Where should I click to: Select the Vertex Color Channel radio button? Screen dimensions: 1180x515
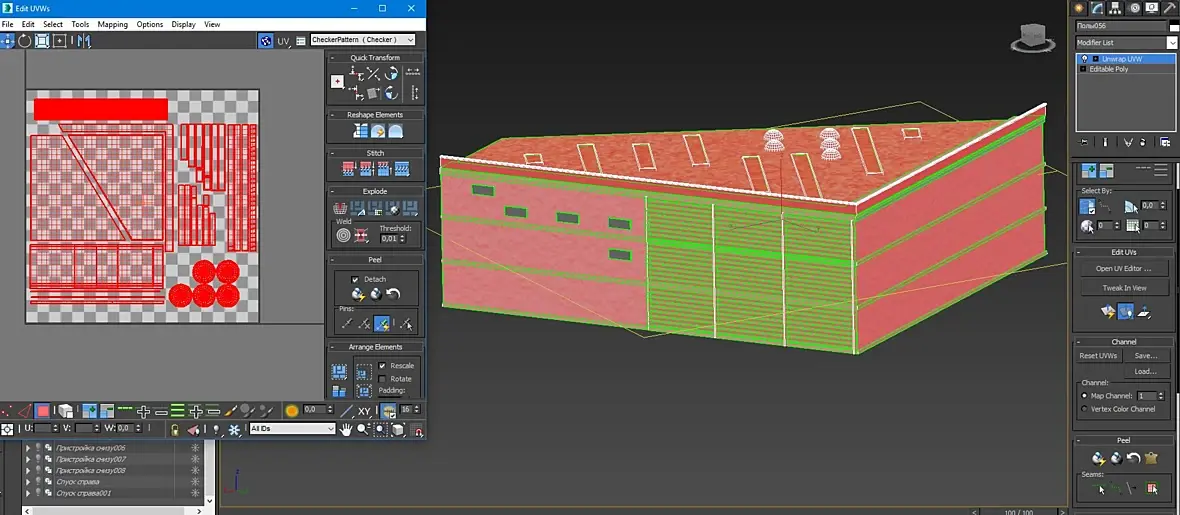click(1085, 409)
